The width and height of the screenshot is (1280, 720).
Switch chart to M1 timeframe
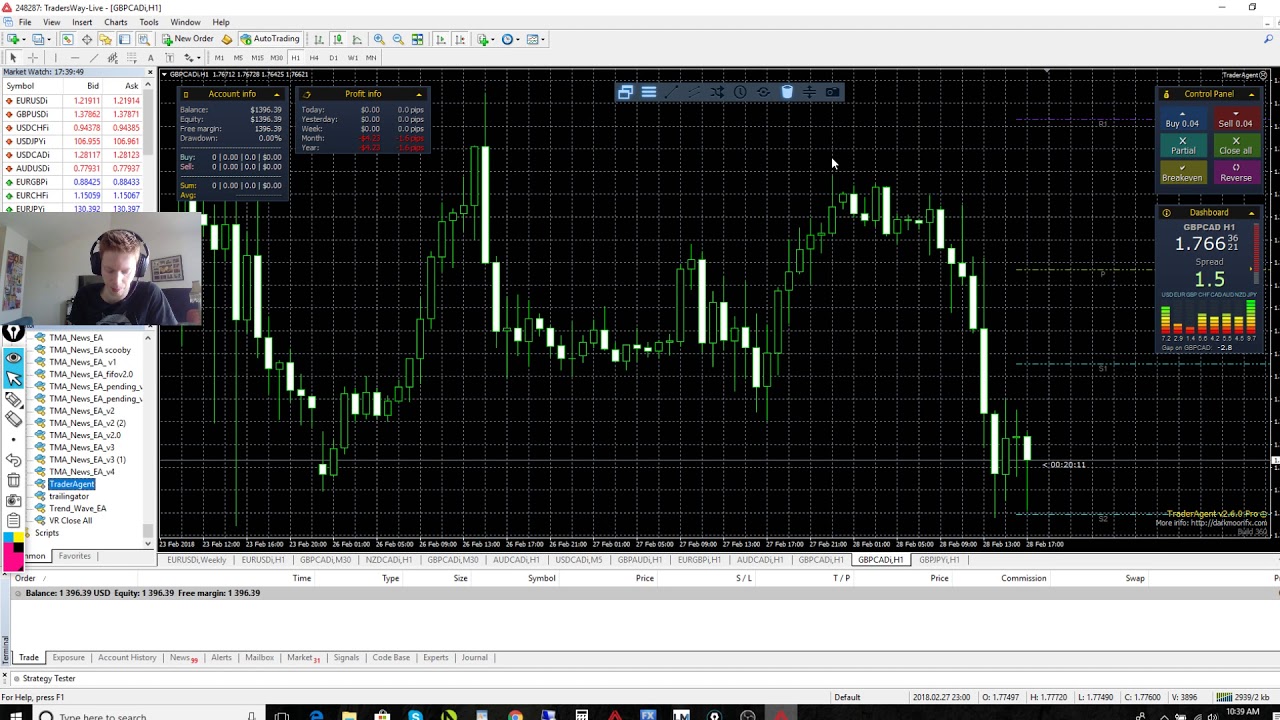[x=219, y=58]
